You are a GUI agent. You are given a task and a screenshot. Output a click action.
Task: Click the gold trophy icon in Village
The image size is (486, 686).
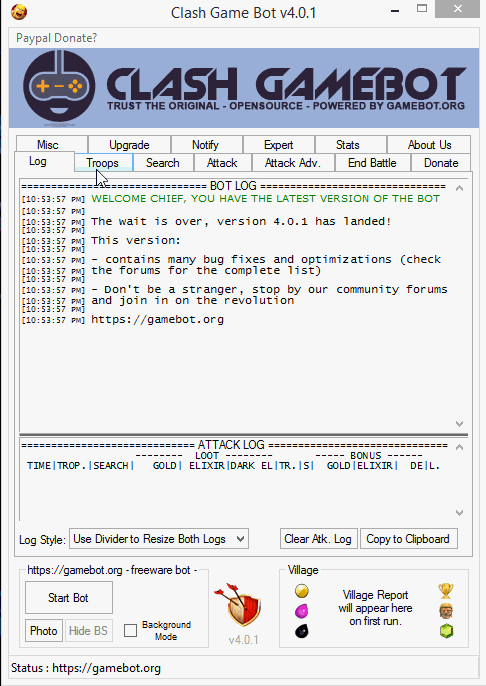point(446,591)
